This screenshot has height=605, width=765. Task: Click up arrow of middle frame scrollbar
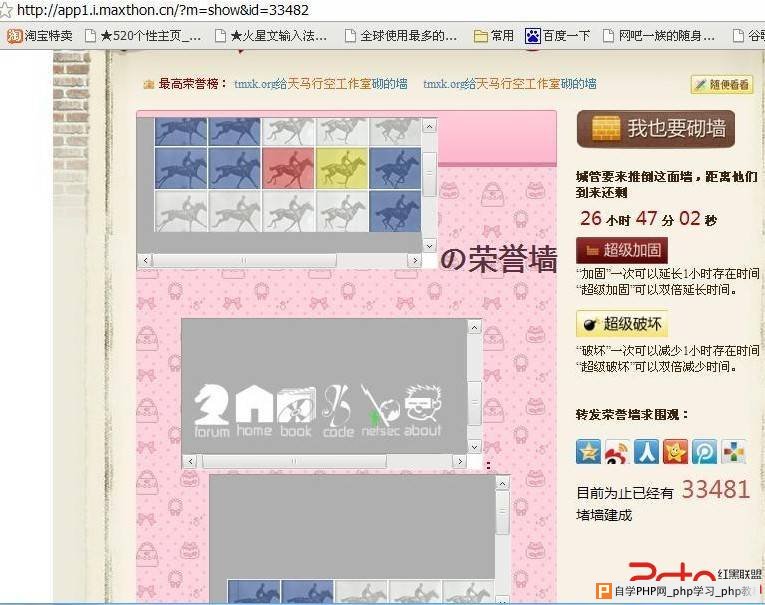pyautogui.click(x=475, y=327)
